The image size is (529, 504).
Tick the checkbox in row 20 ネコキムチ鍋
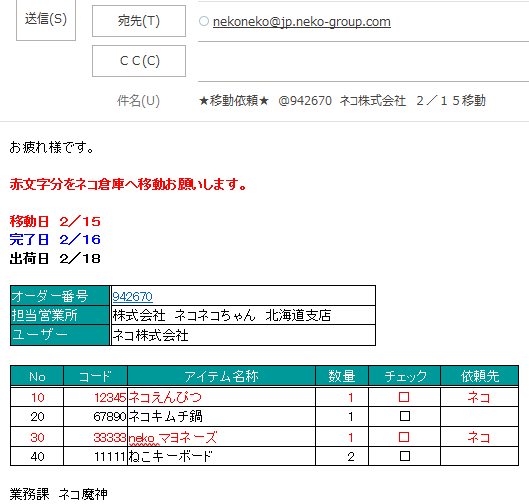point(405,416)
